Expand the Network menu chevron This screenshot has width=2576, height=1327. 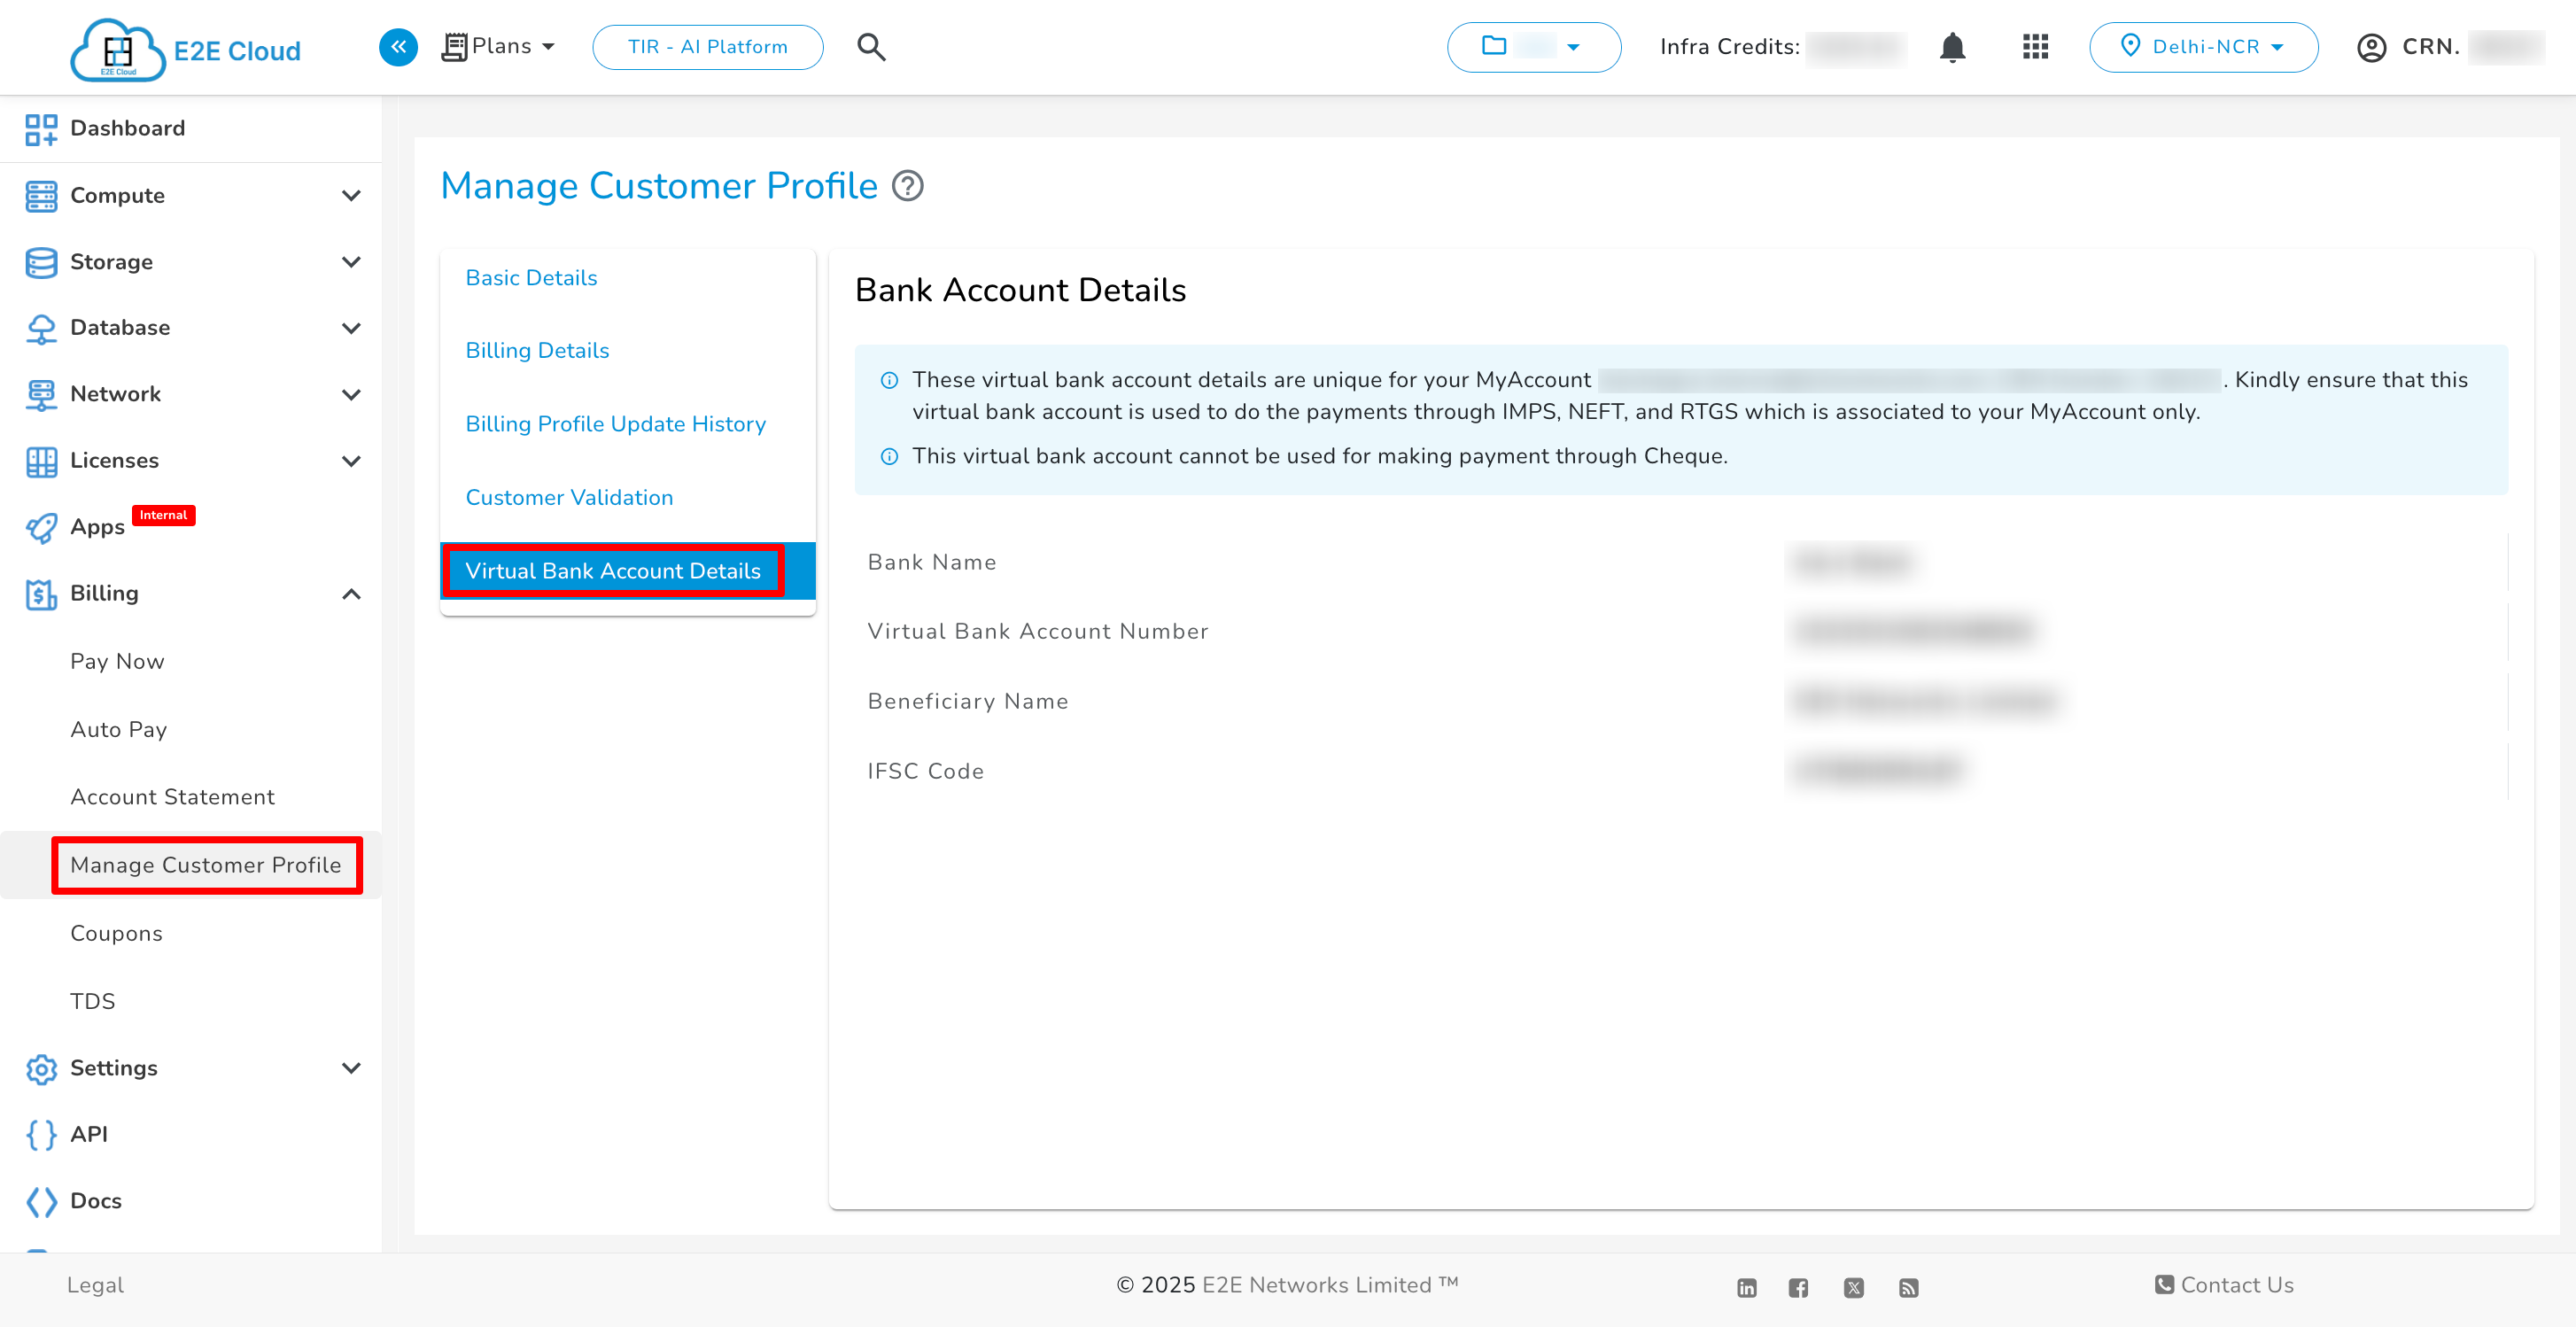click(351, 395)
